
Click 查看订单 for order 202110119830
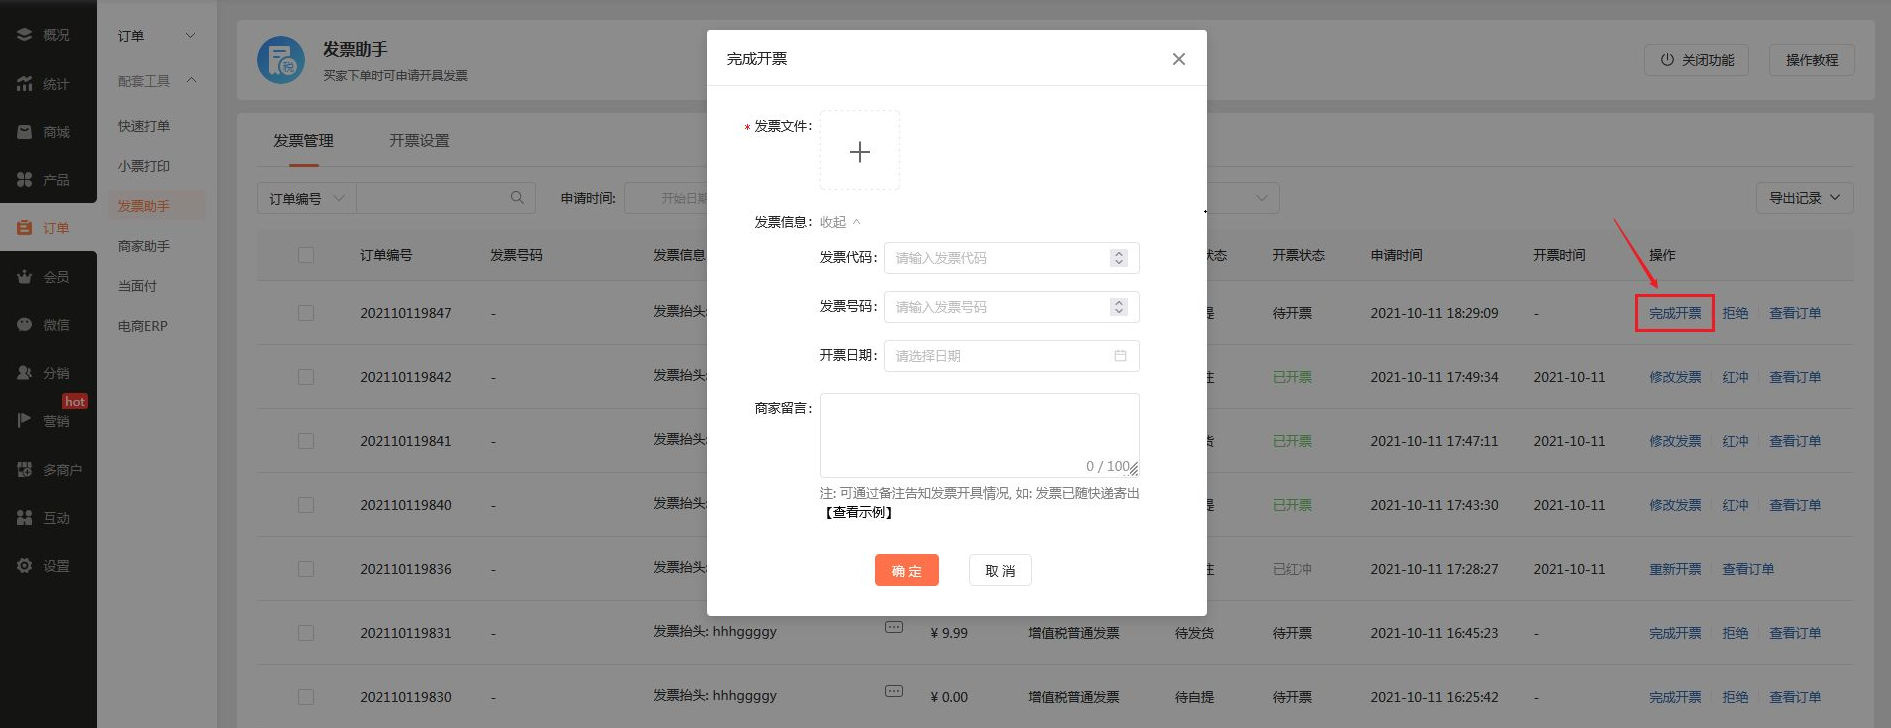[1795, 697]
